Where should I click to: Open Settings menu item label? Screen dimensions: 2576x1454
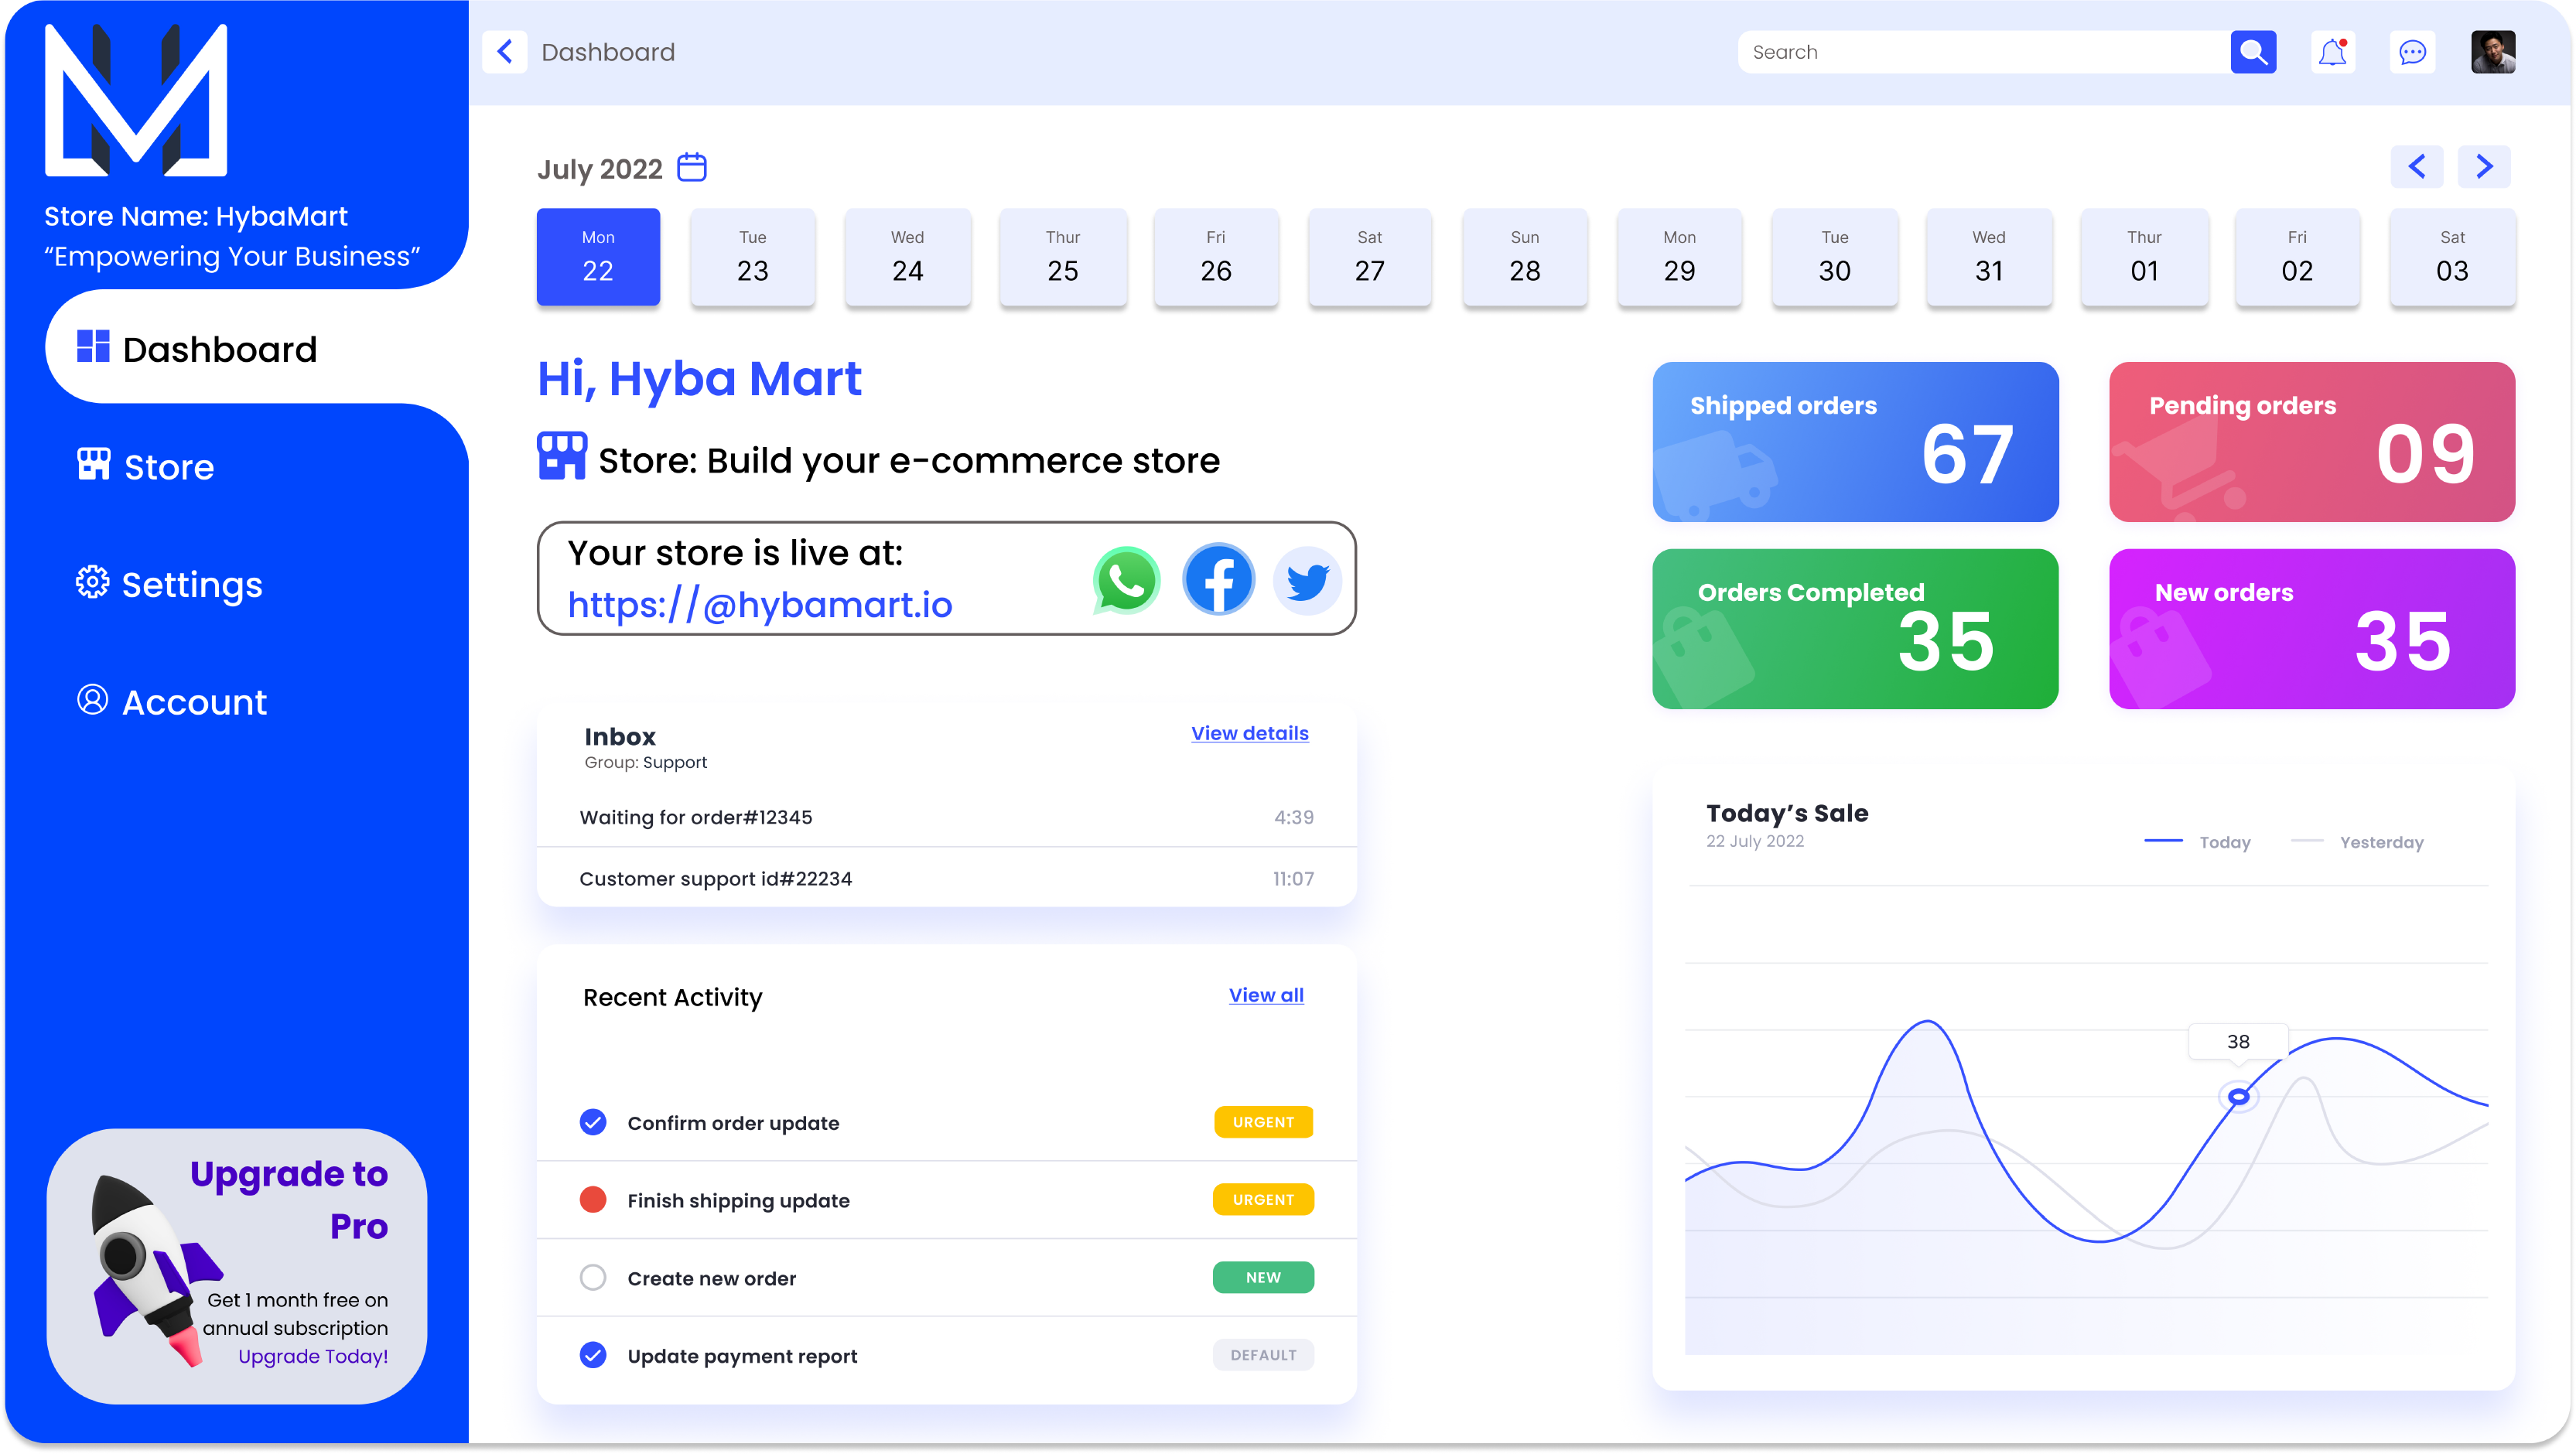(192, 585)
